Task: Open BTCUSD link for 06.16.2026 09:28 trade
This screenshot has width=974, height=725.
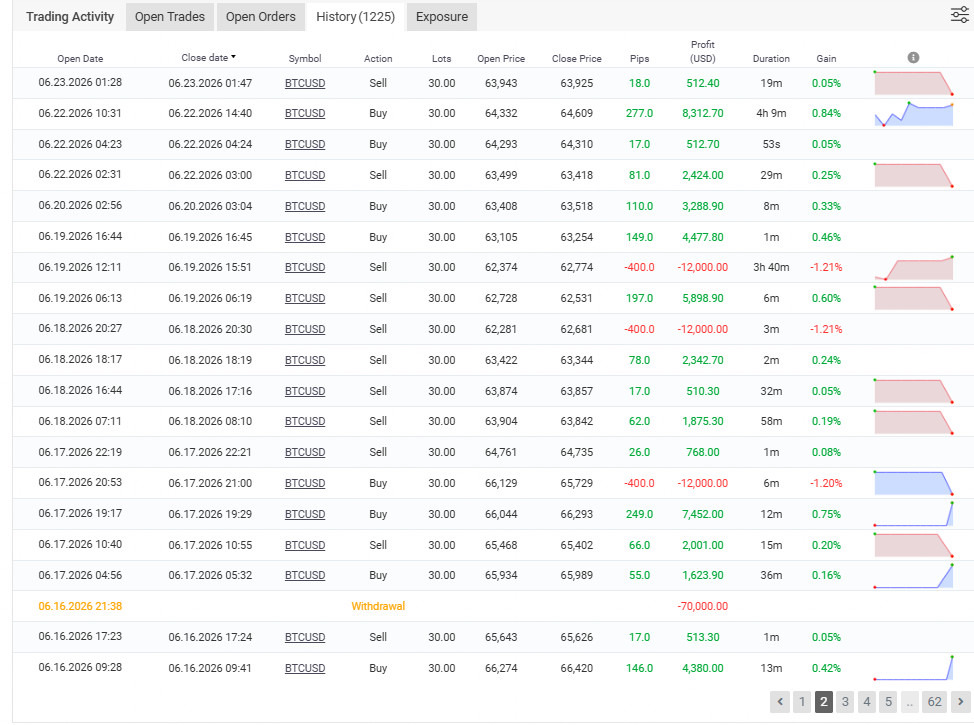Action: point(305,668)
